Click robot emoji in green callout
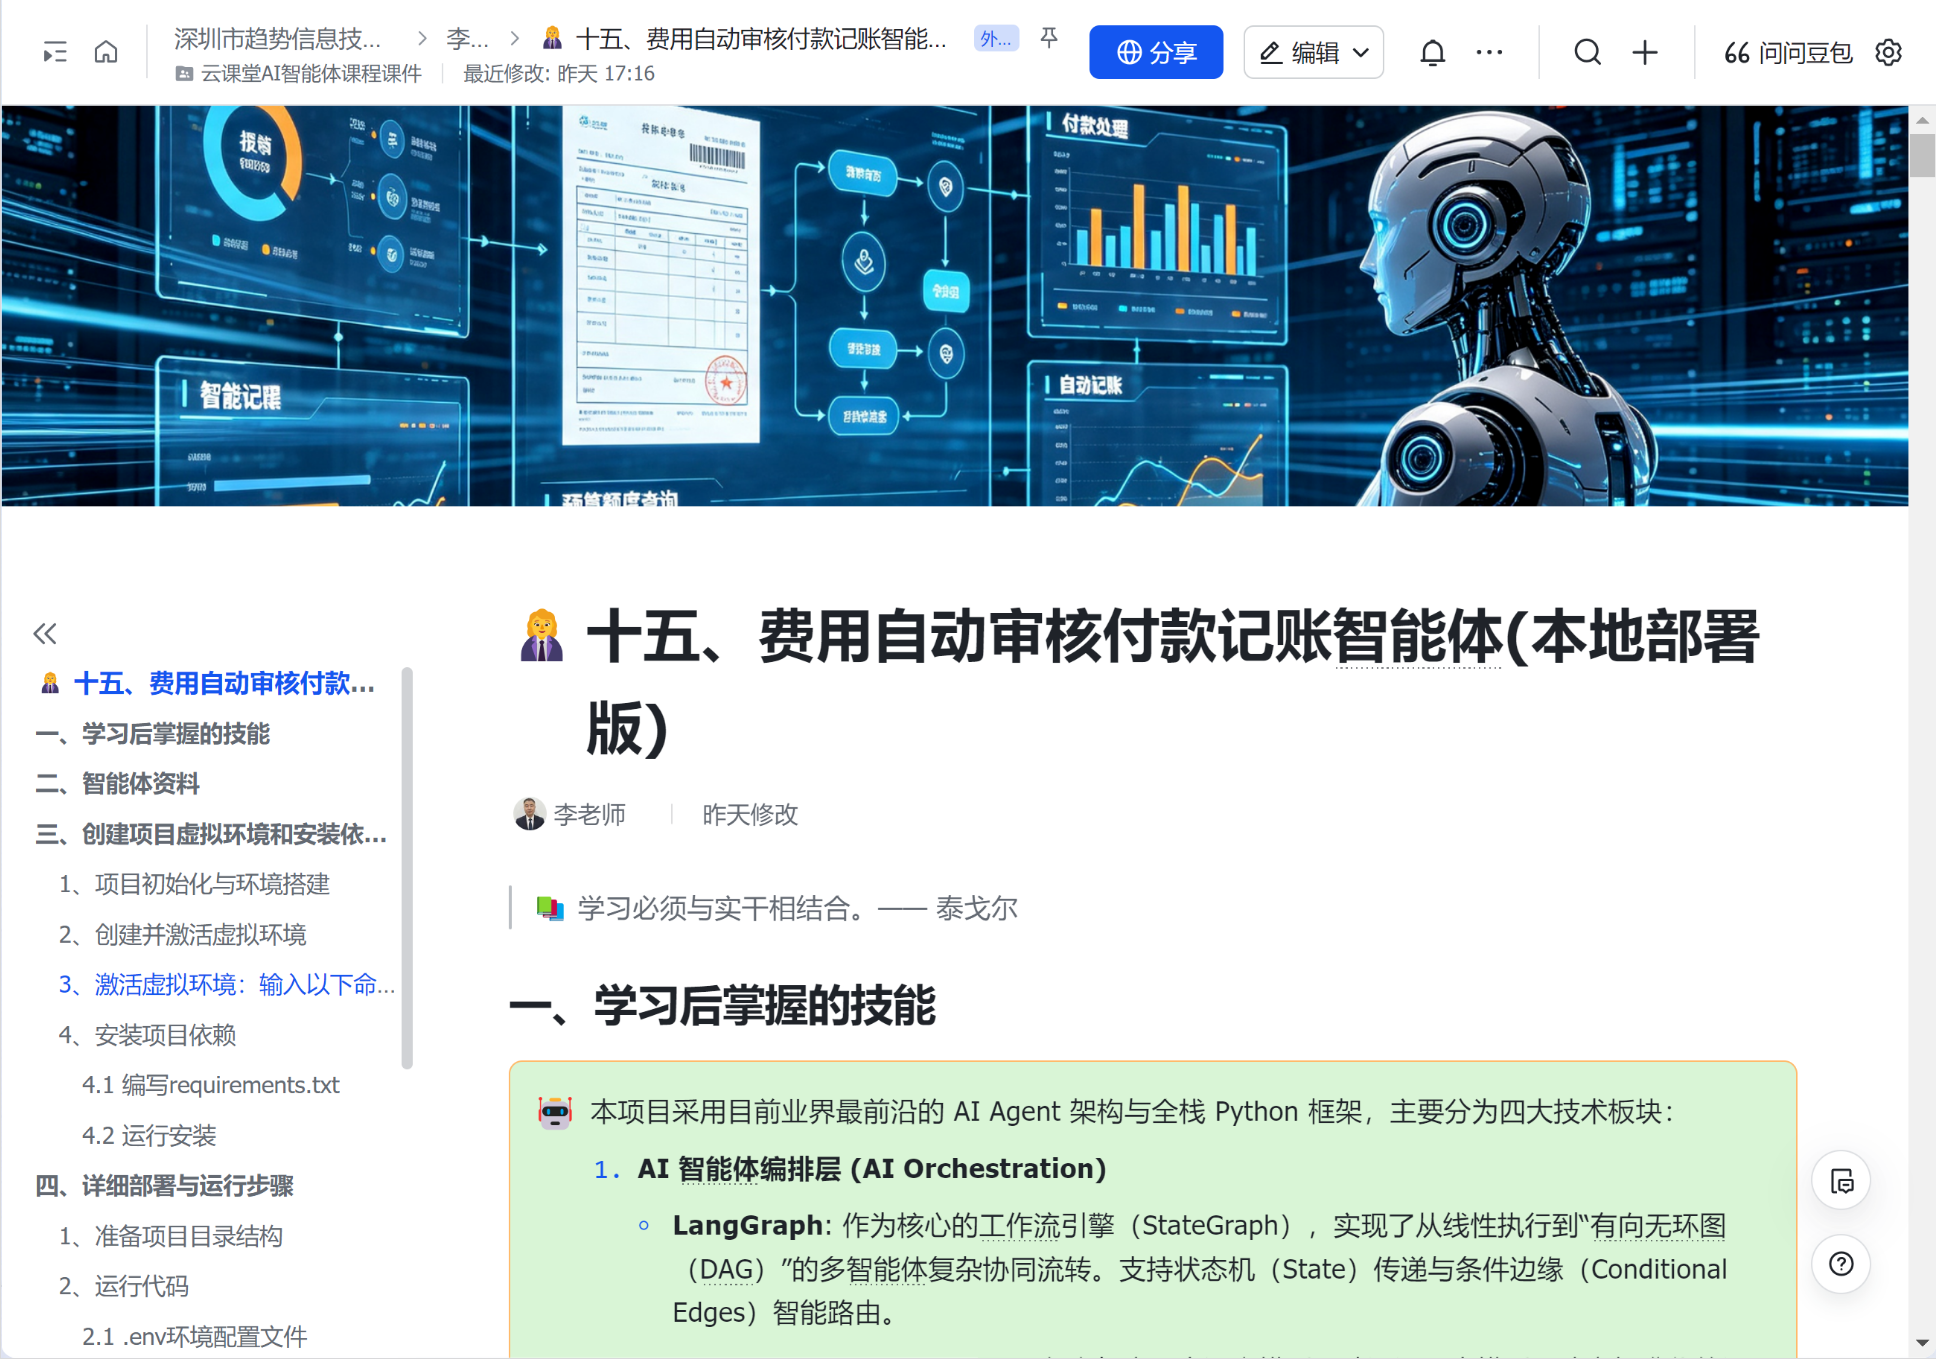This screenshot has width=1936, height=1359. pos(555,1112)
